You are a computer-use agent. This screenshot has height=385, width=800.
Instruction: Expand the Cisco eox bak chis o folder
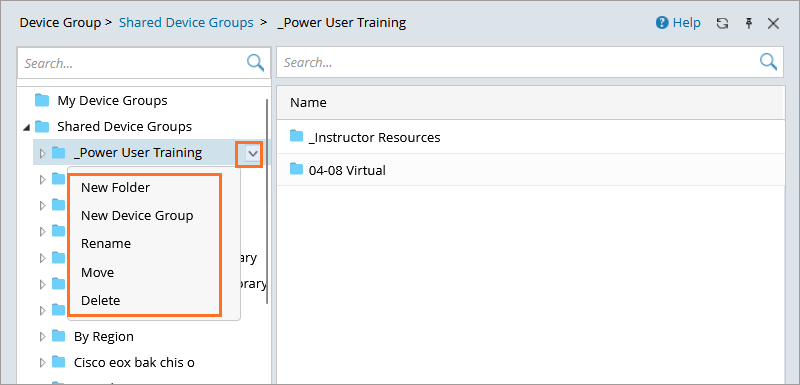(43, 363)
